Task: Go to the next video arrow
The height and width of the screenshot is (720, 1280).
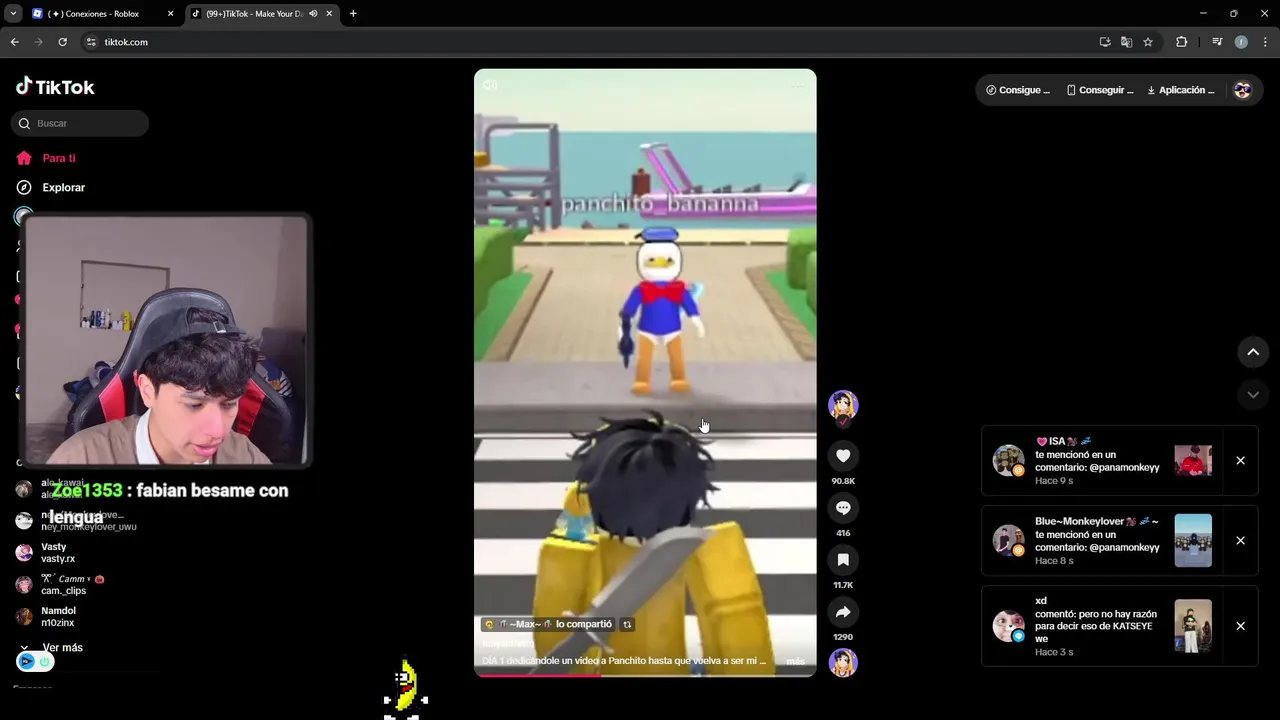Action: point(1253,395)
